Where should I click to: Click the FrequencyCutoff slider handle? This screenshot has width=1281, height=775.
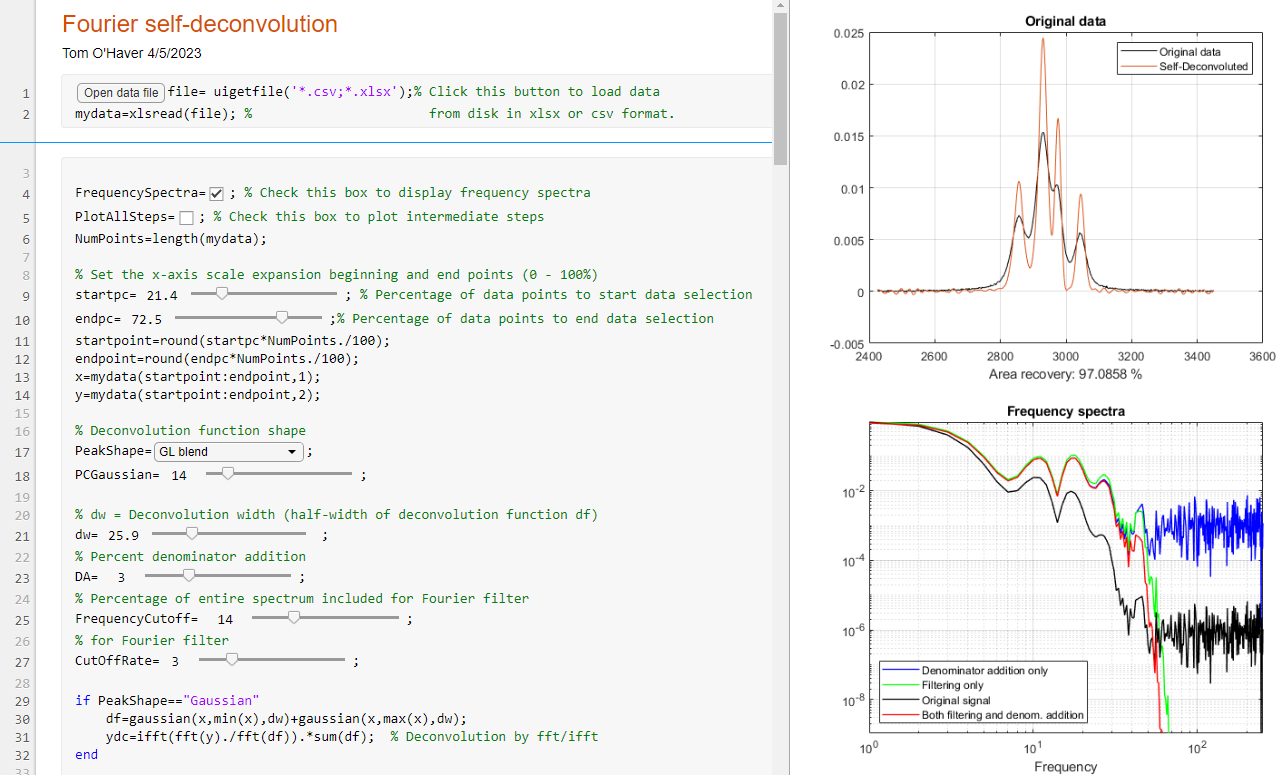click(293, 618)
